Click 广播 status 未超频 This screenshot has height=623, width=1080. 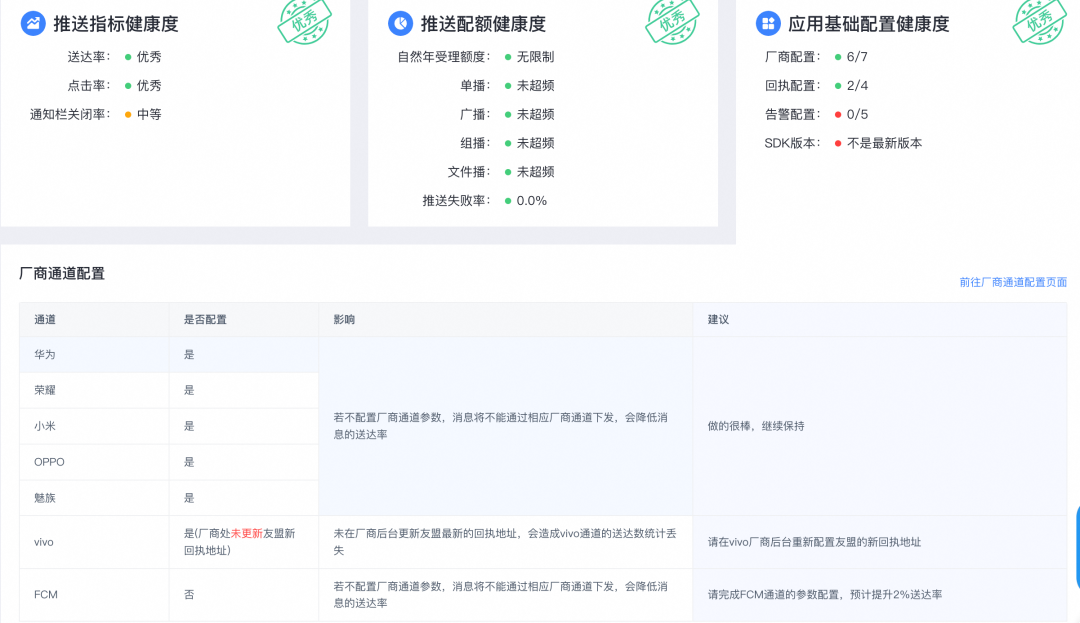click(x=535, y=115)
